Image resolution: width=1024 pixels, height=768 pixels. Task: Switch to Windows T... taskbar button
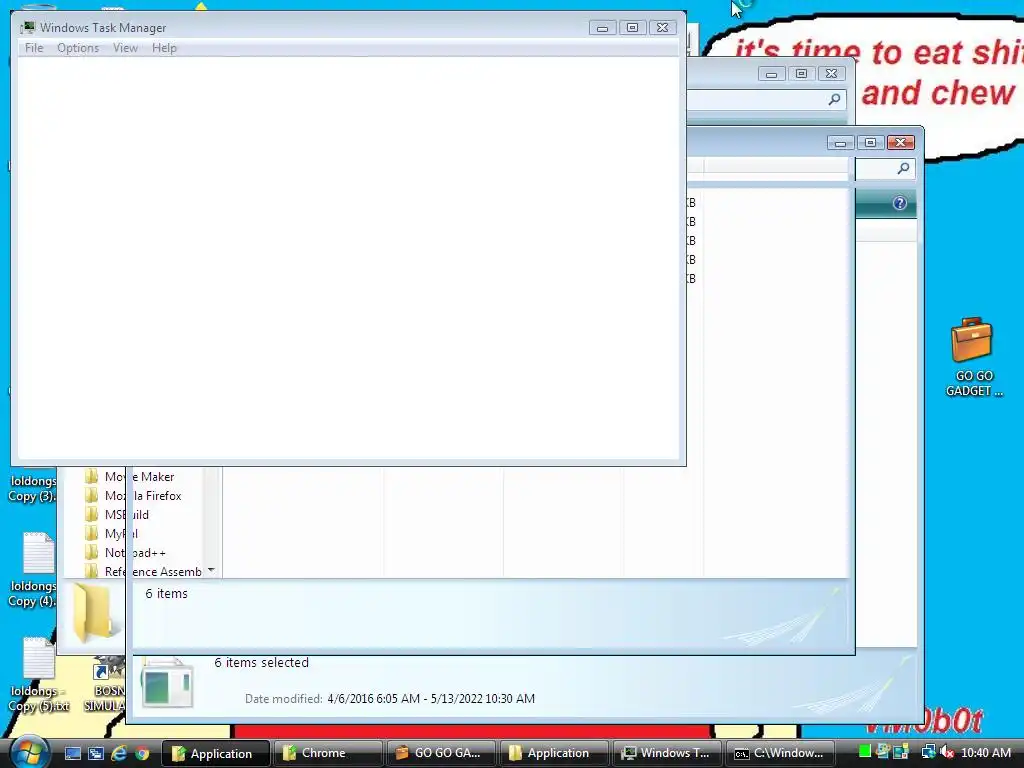point(666,753)
